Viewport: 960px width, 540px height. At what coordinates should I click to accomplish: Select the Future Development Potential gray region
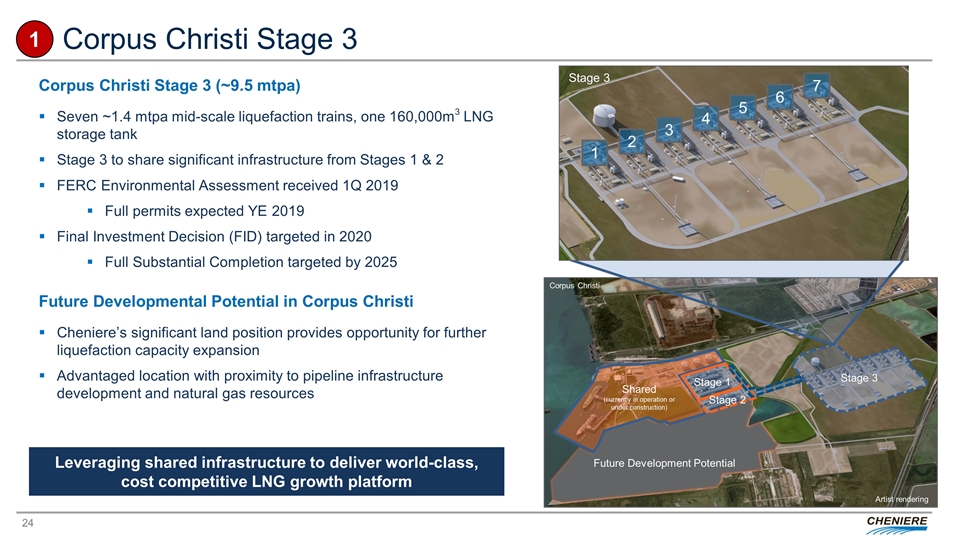point(665,462)
